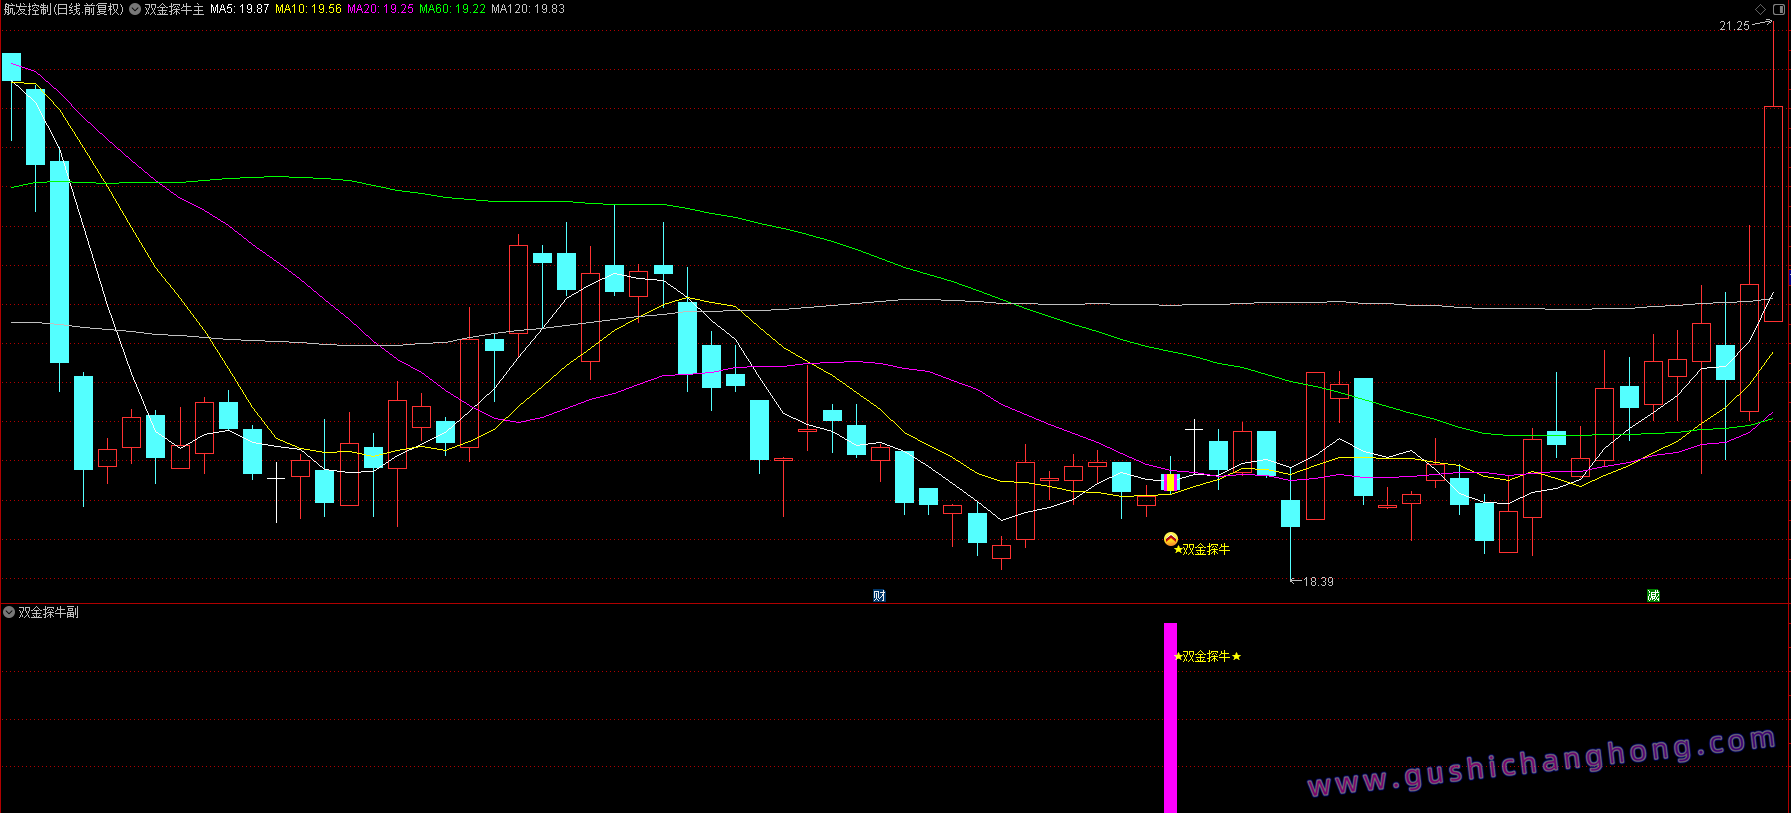Click the starred 双金探牛 label in sub-chart
The height and width of the screenshot is (813, 1791).
point(1207,656)
